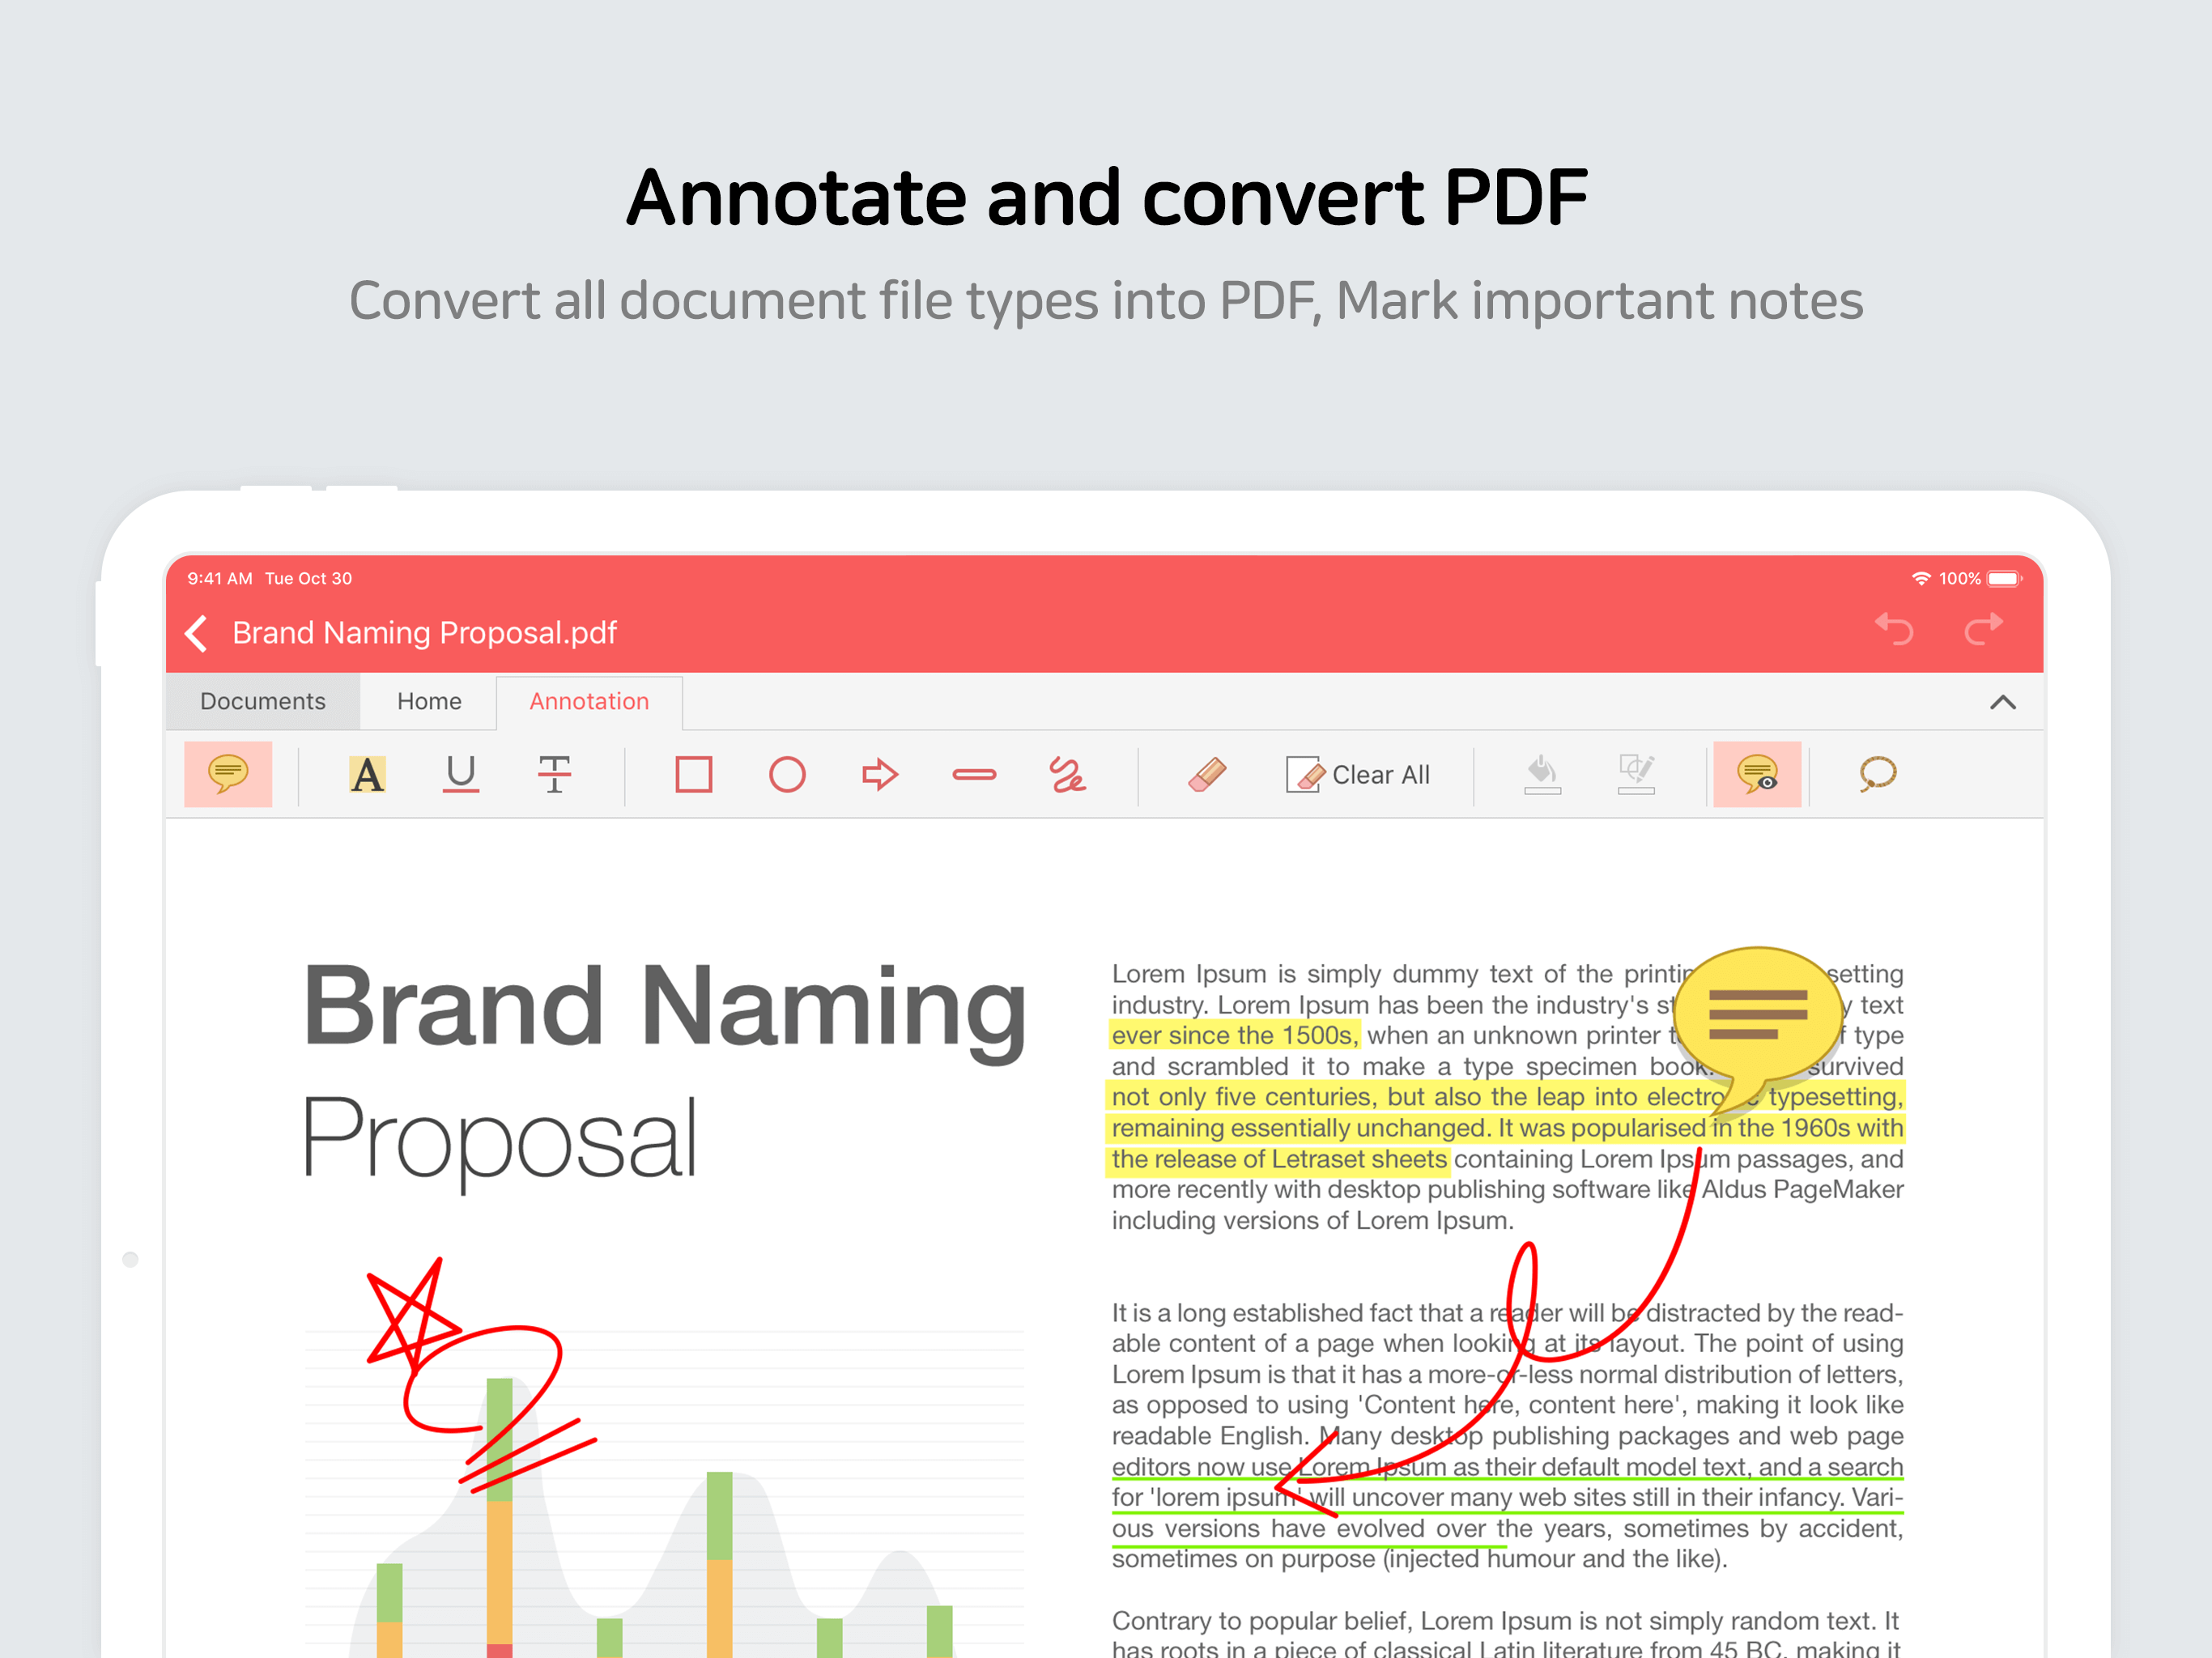Click the '100%' battery percentage text
Image resolution: width=2212 pixels, height=1658 pixels.
pyautogui.click(x=1959, y=578)
